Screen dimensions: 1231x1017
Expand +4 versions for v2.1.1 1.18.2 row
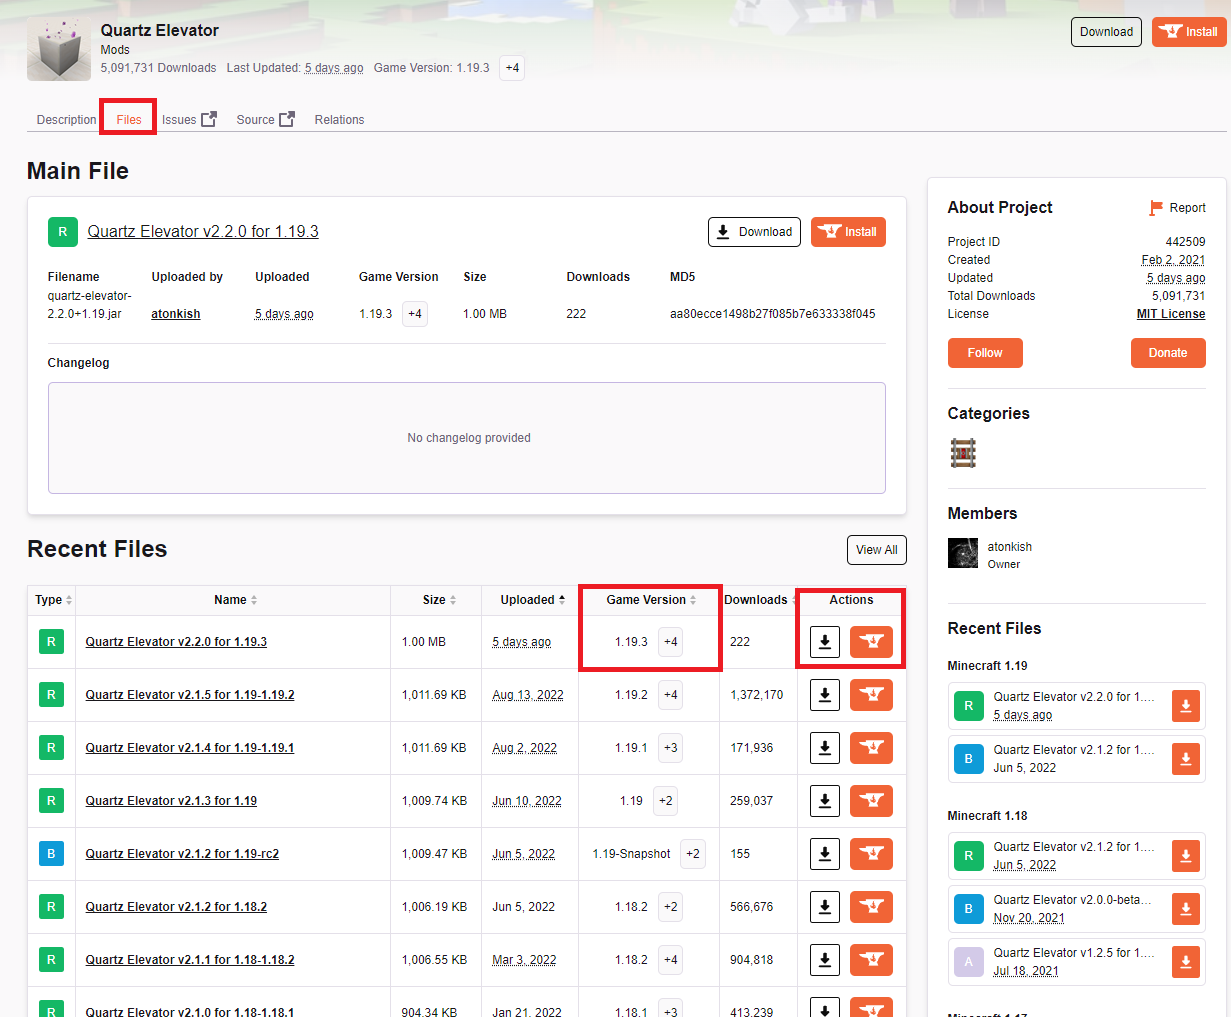[x=671, y=960]
